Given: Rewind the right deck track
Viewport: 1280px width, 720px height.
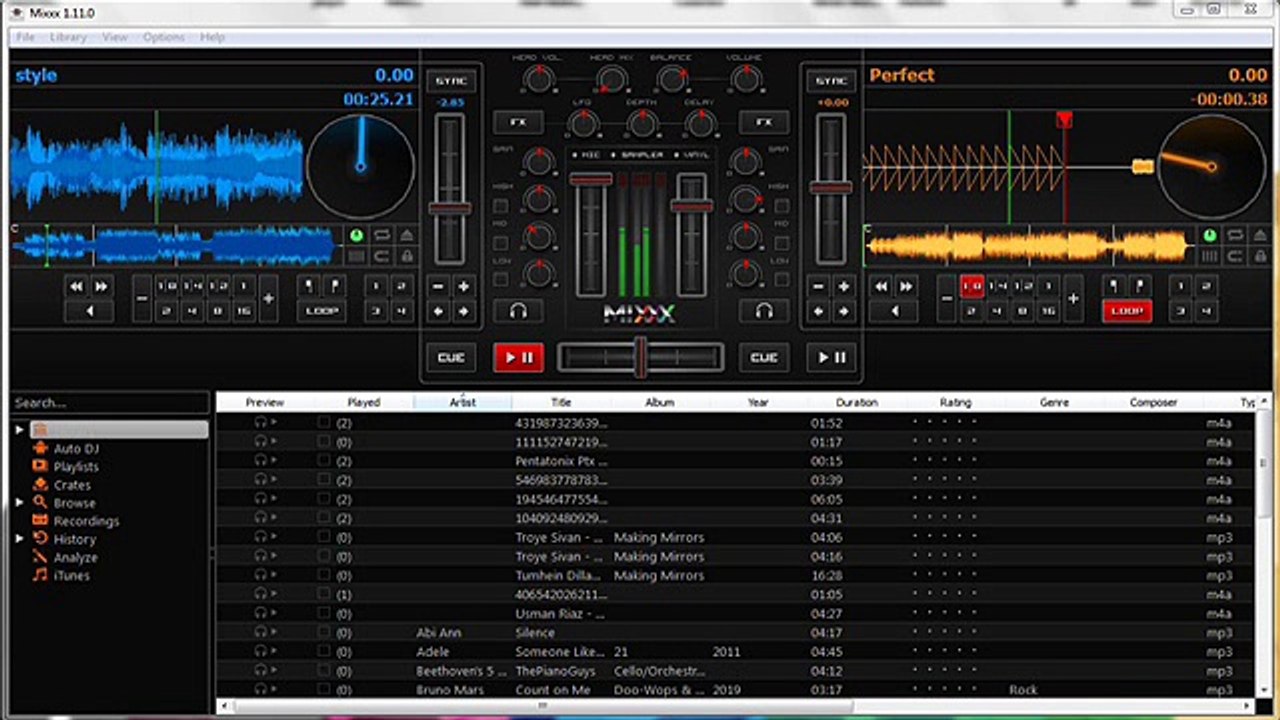Looking at the screenshot, I should 881,286.
